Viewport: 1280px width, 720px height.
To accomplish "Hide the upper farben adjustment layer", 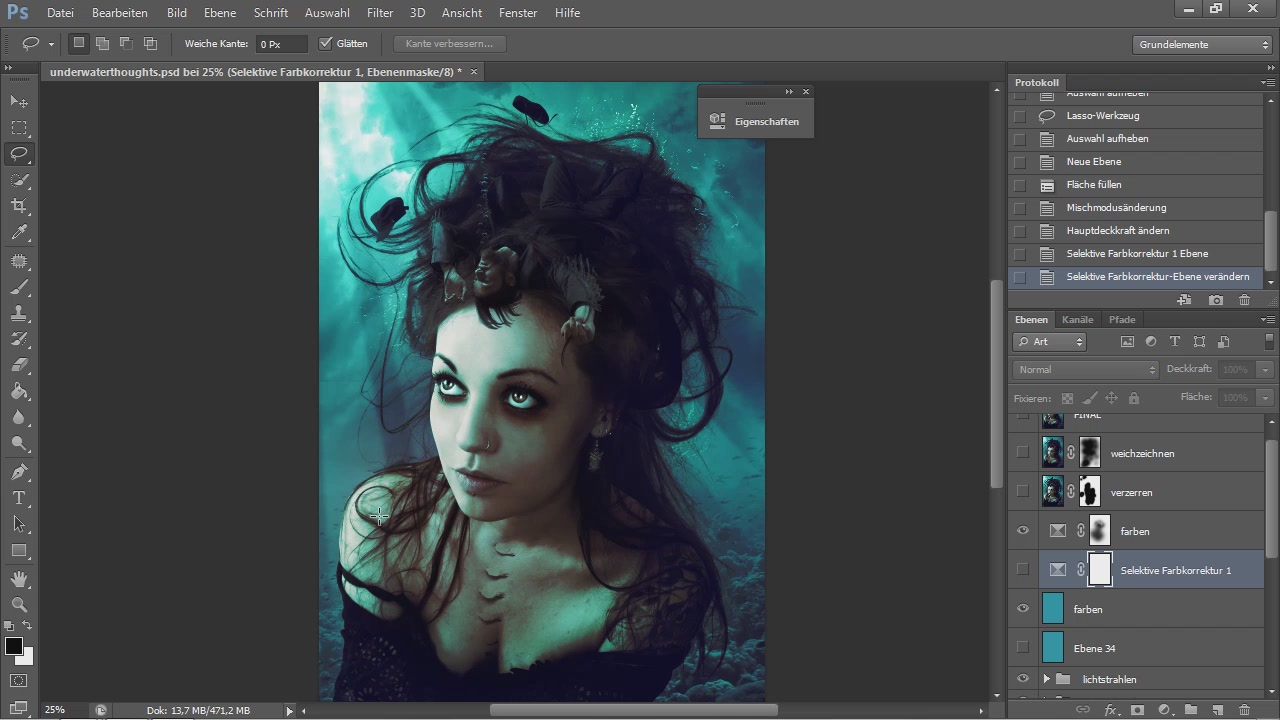I will (x=1022, y=531).
